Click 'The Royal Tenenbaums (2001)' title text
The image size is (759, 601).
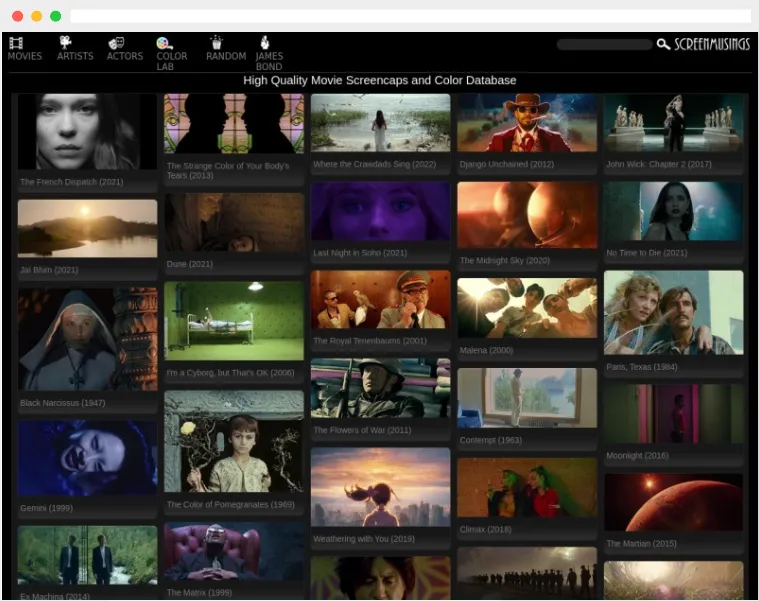coord(370,341)
